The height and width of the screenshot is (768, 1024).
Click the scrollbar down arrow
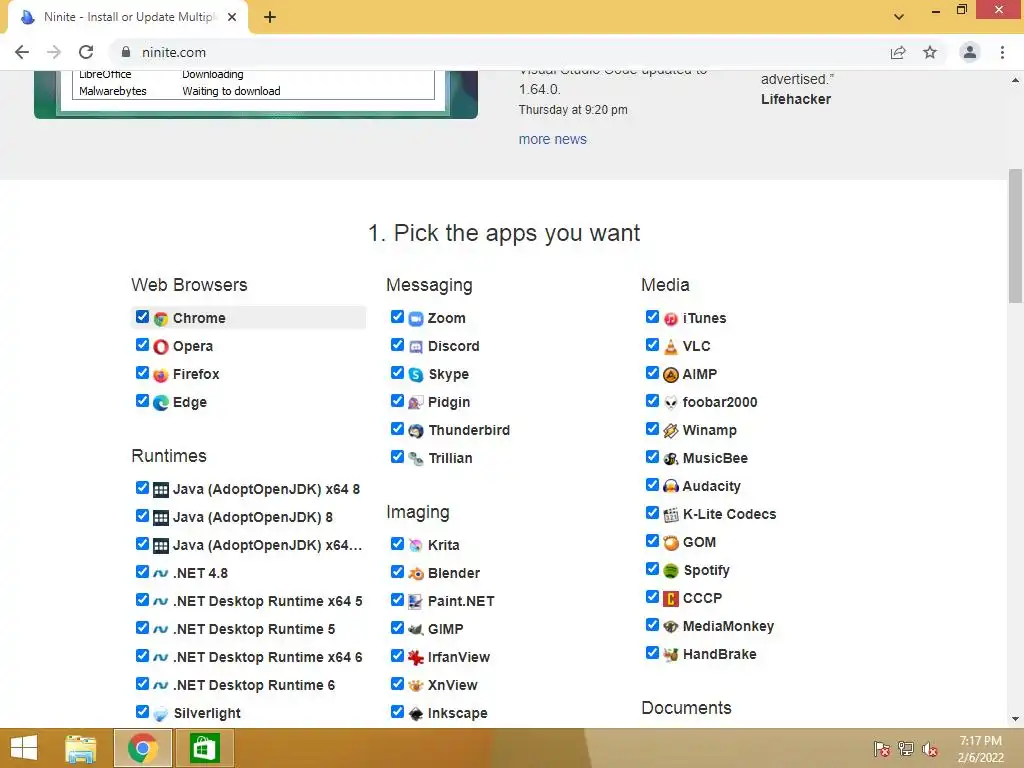click(x=1015, y=720)
